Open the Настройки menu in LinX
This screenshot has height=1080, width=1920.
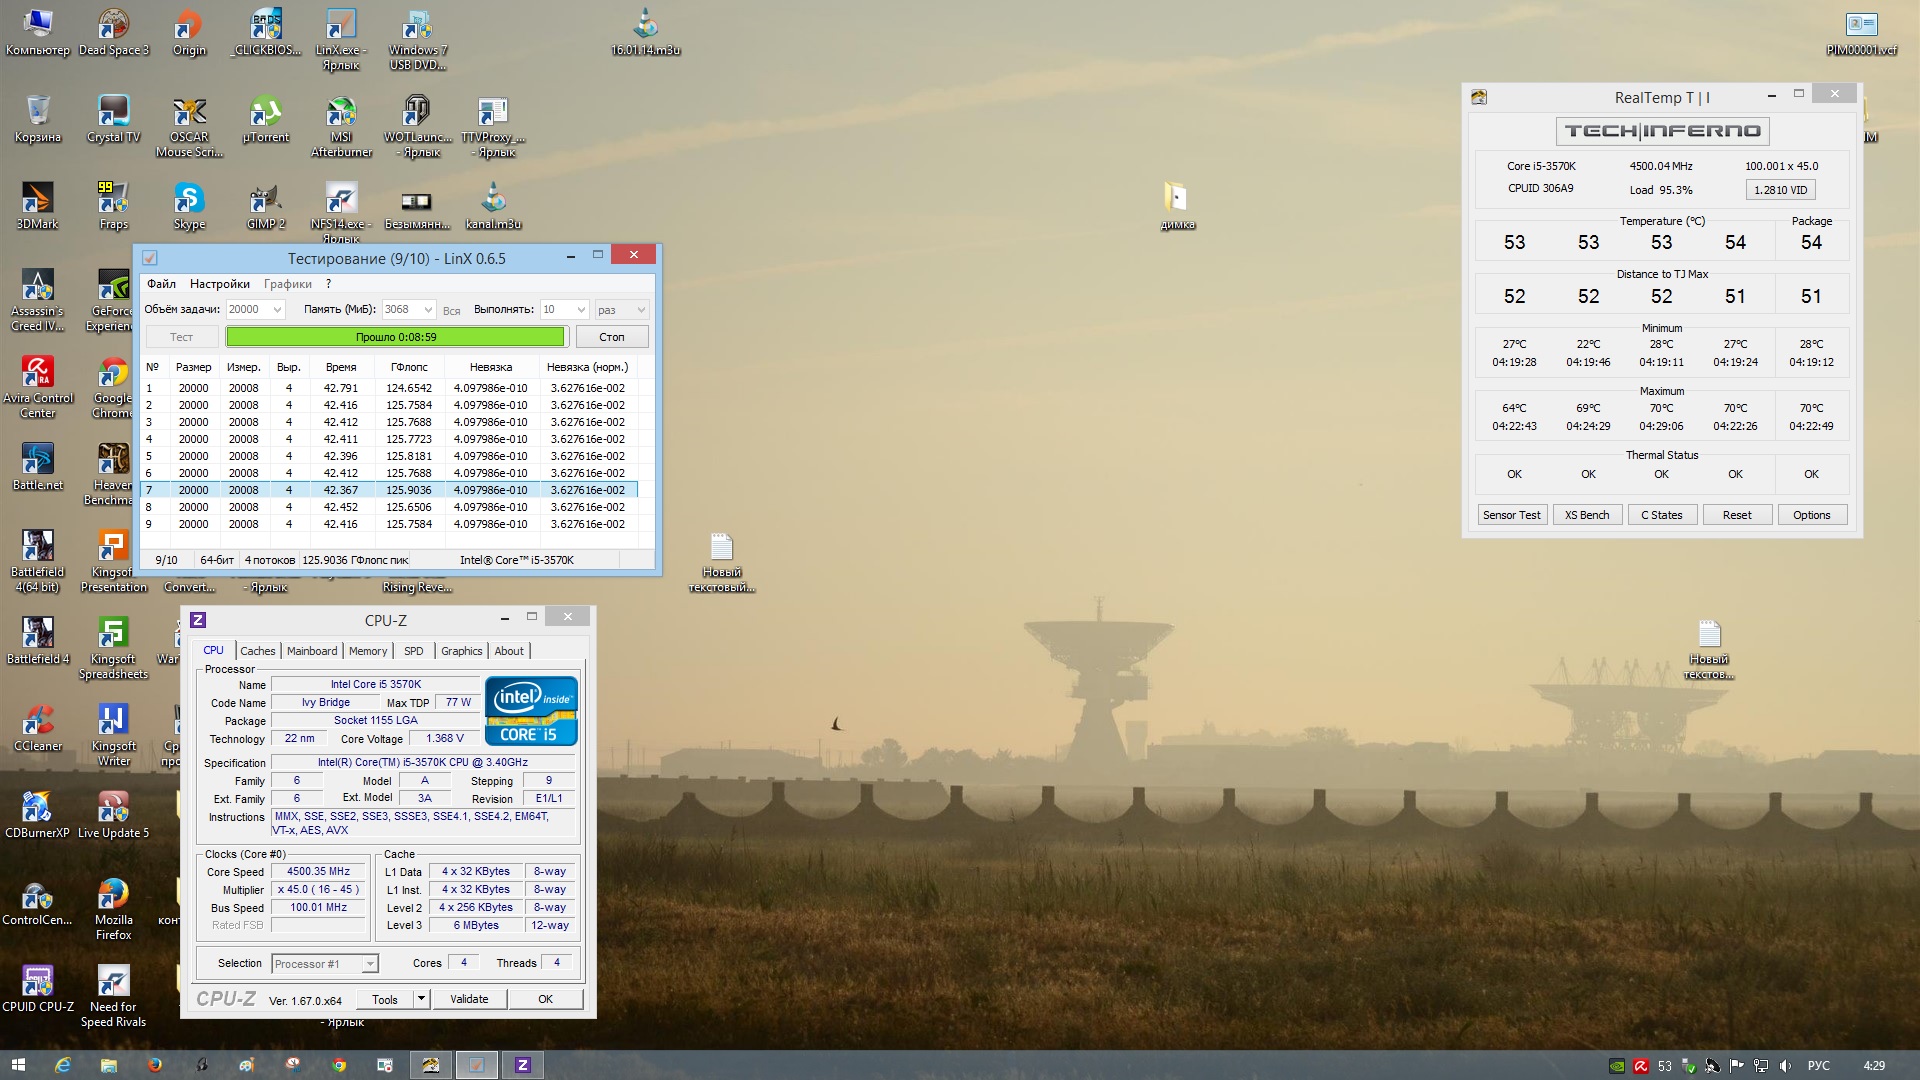pyautogui.click(x=219, y=284)
